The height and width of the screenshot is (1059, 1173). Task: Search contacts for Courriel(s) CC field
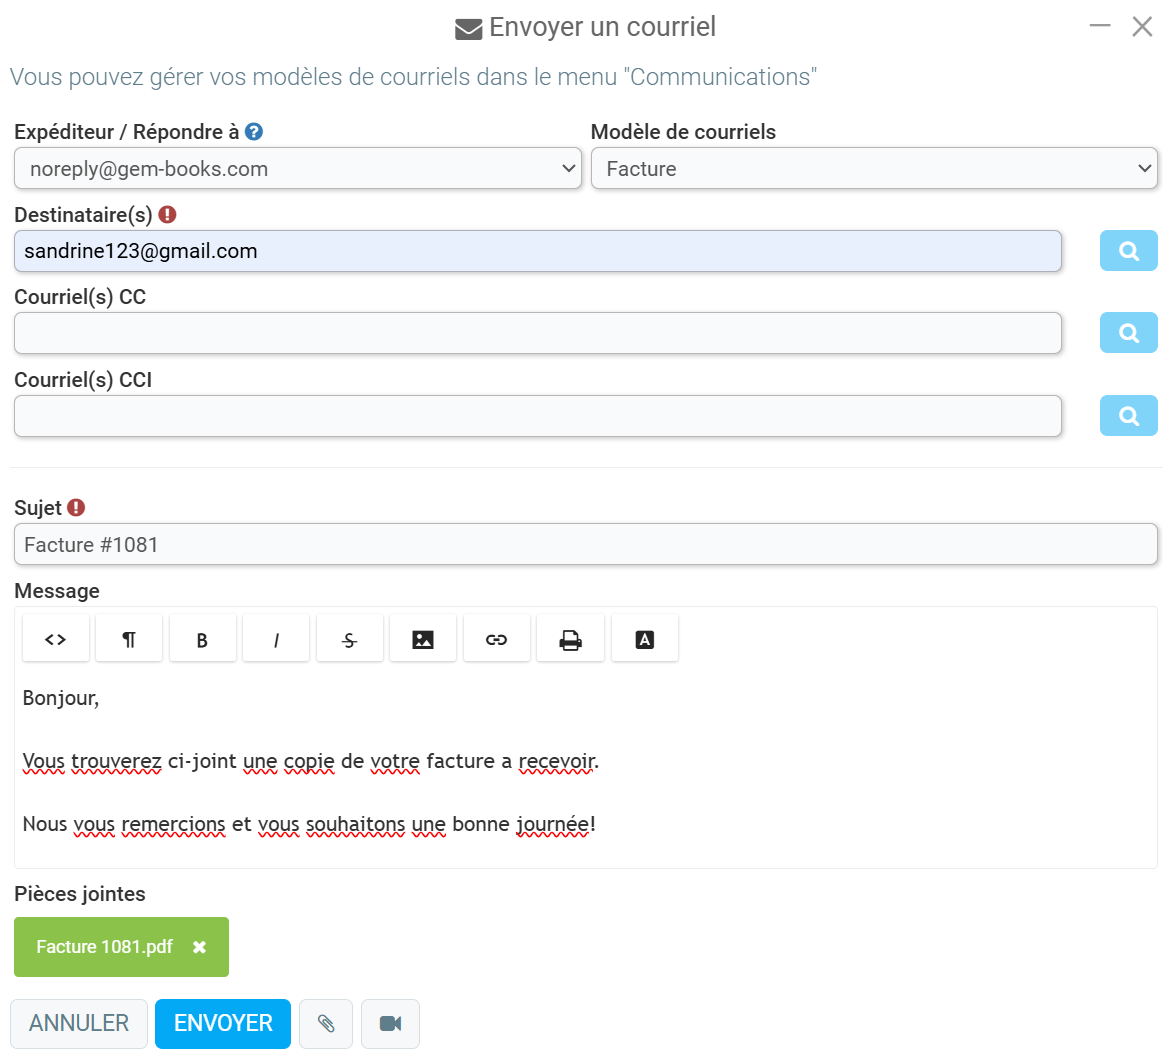tap(1128, 333)
